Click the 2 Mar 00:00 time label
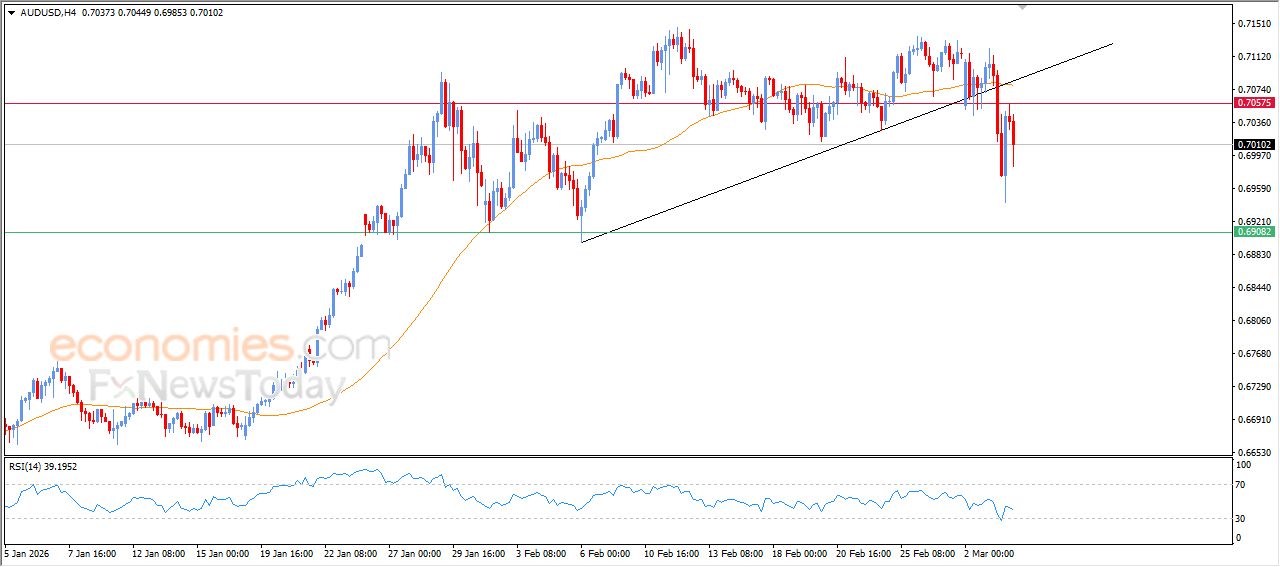This screenshot has height=567, width=1280. click(x=989, y=552)
